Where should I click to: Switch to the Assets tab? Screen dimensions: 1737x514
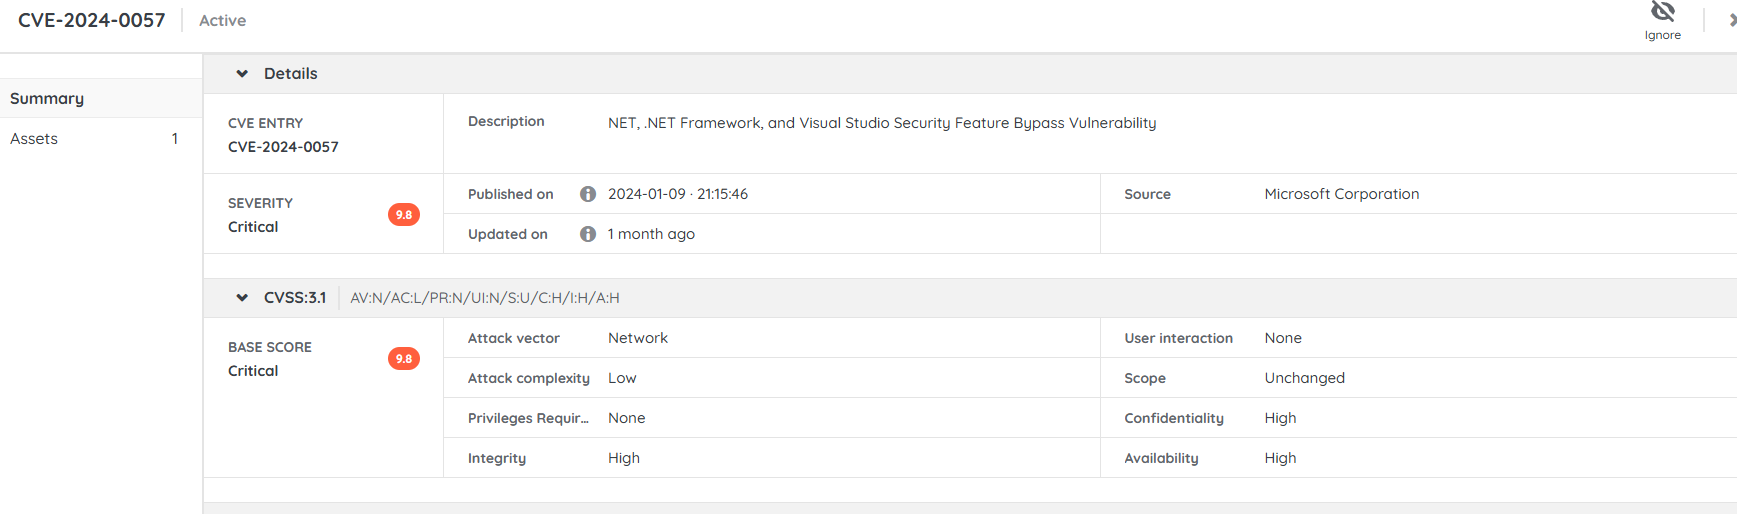click(x=34, y=139)
